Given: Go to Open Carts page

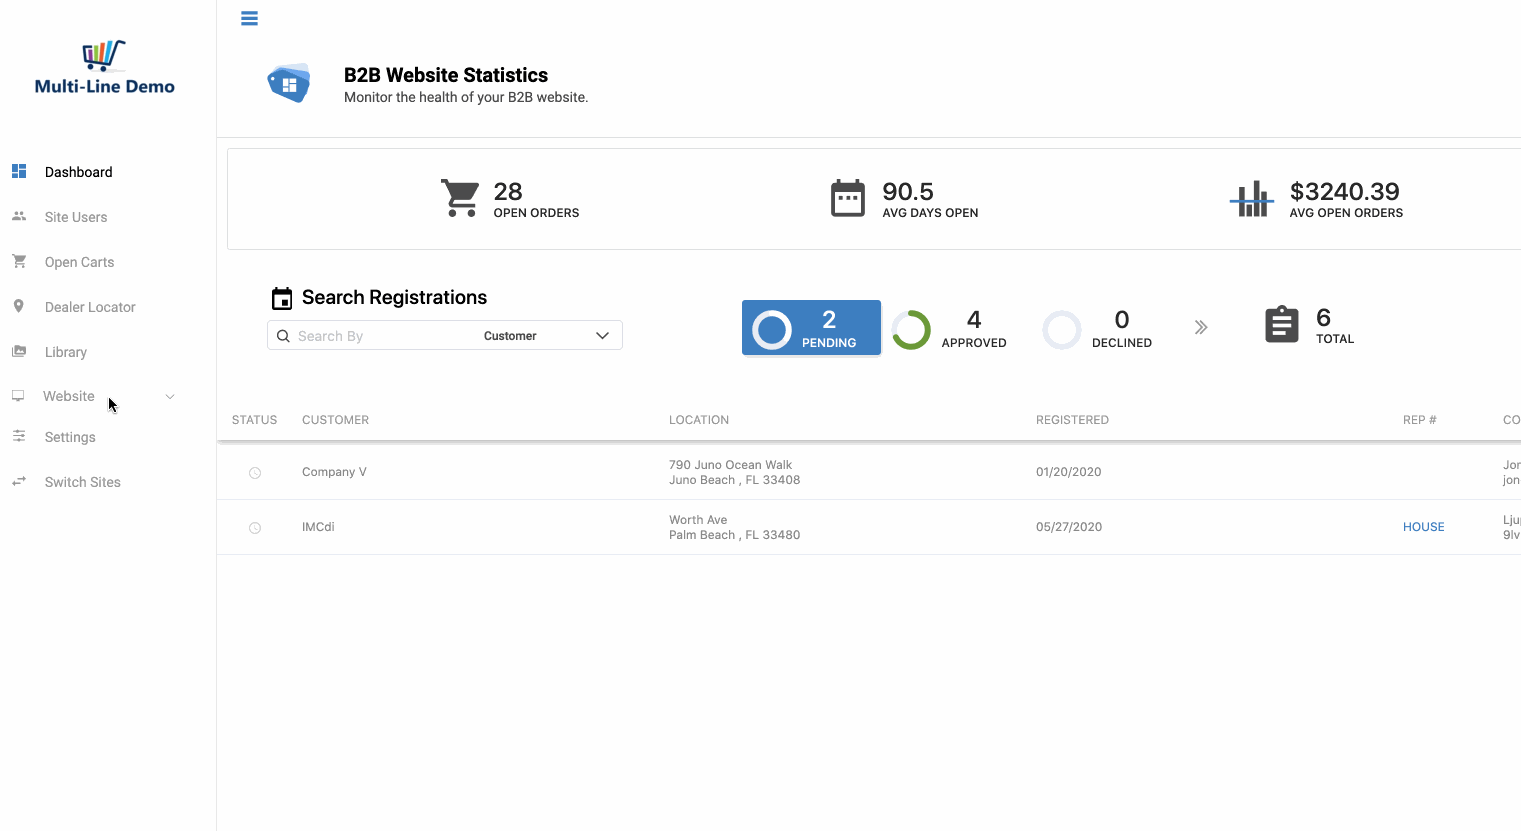Looking at the screenshot, I should pyautogui.click(x=79, y=262).
